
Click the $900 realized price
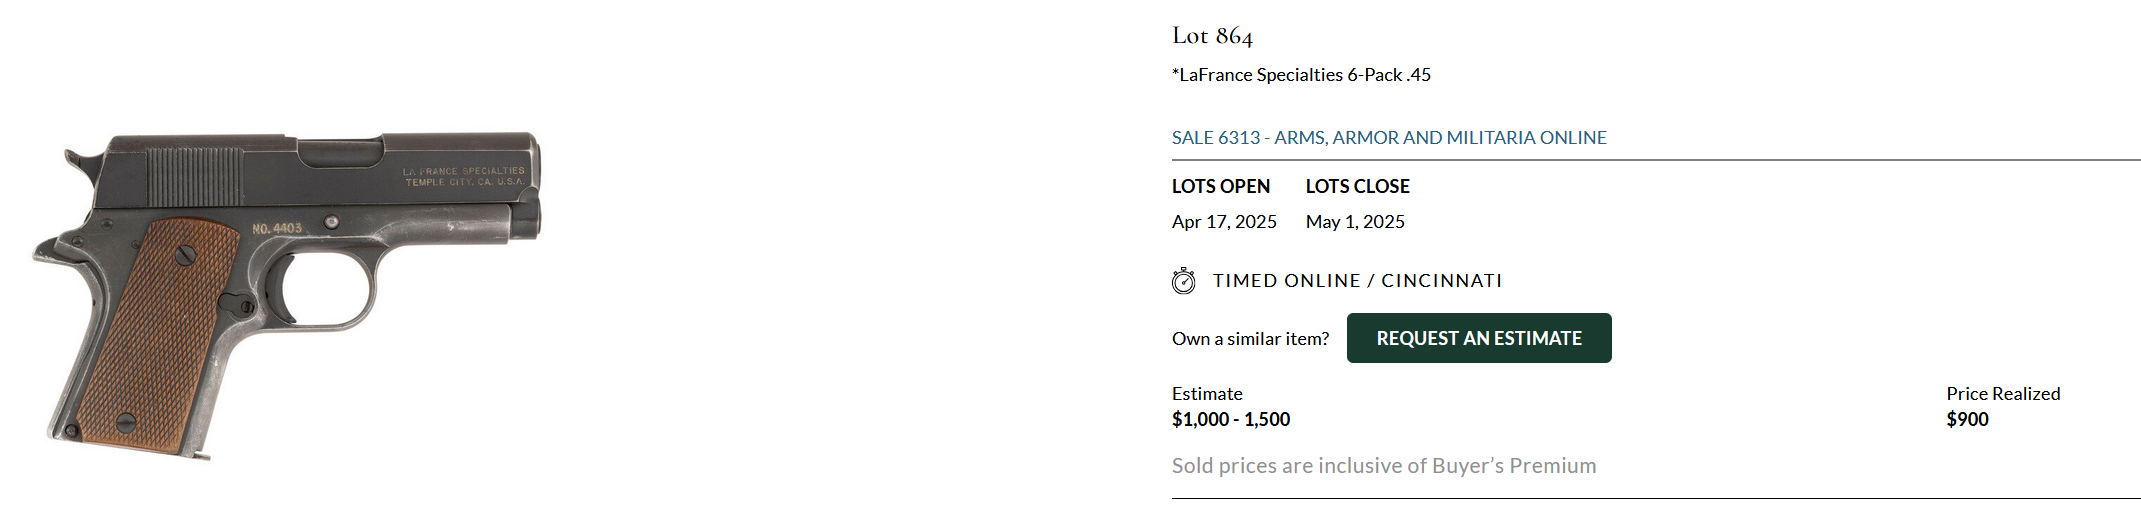click(x=1966, y=420)
